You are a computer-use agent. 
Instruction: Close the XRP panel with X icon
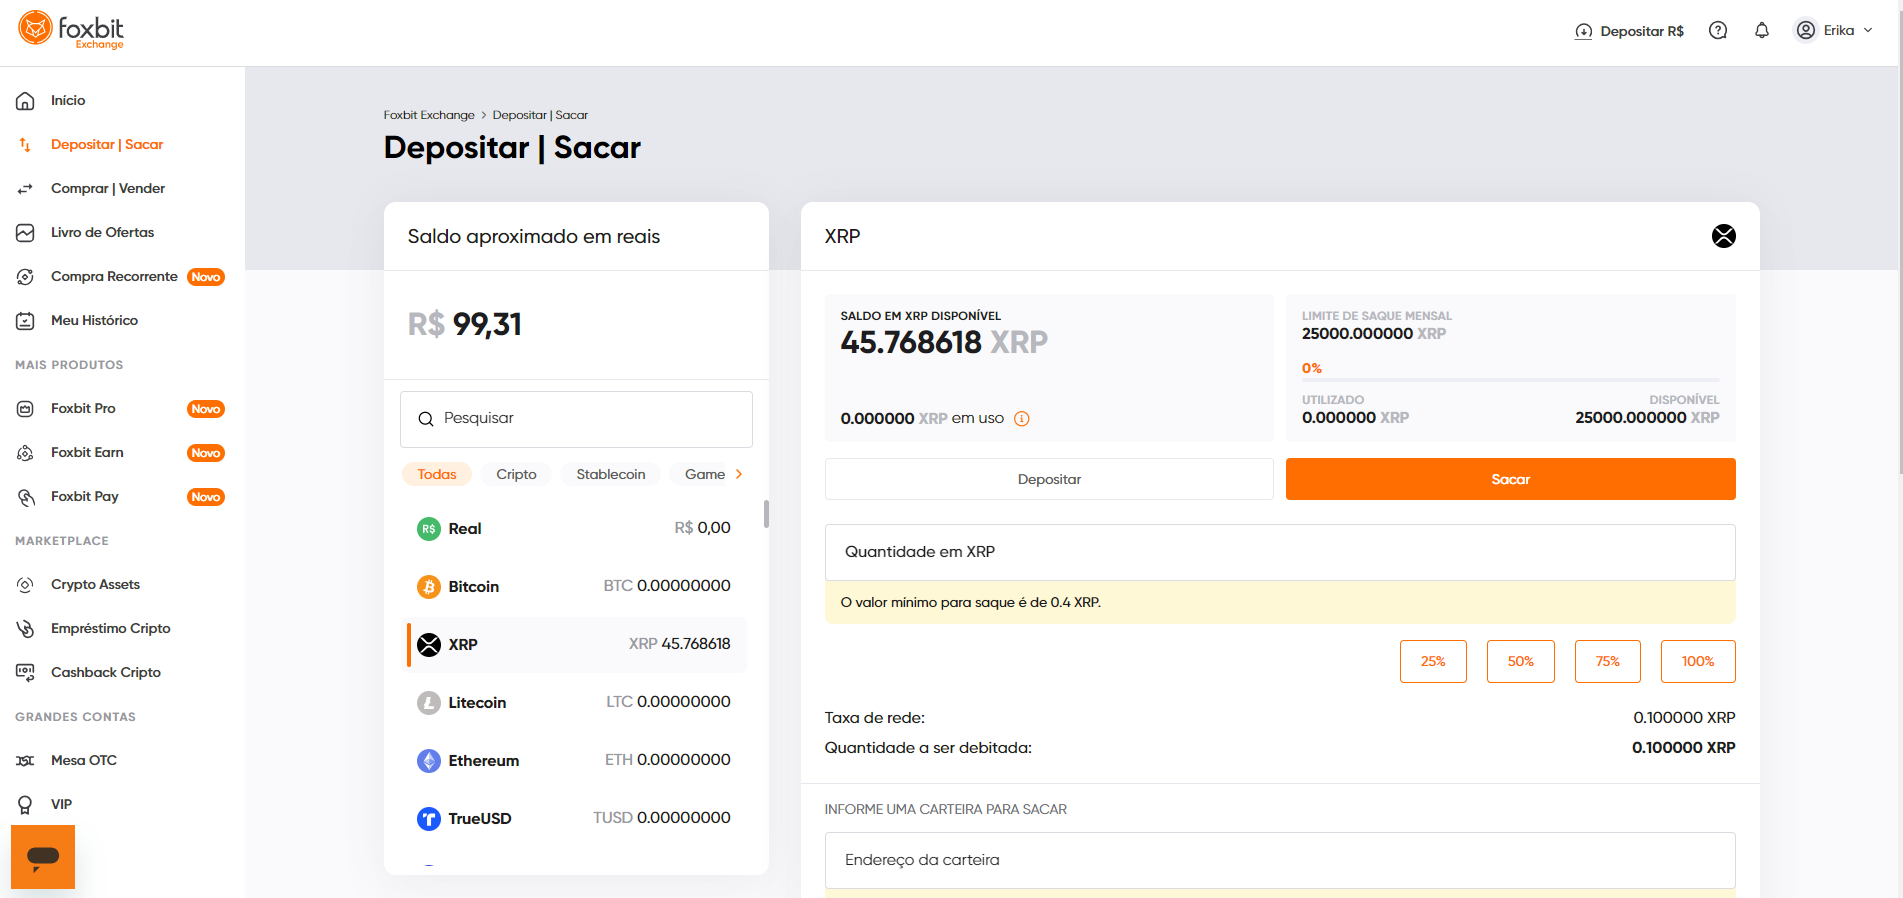tap(1724, 236)
